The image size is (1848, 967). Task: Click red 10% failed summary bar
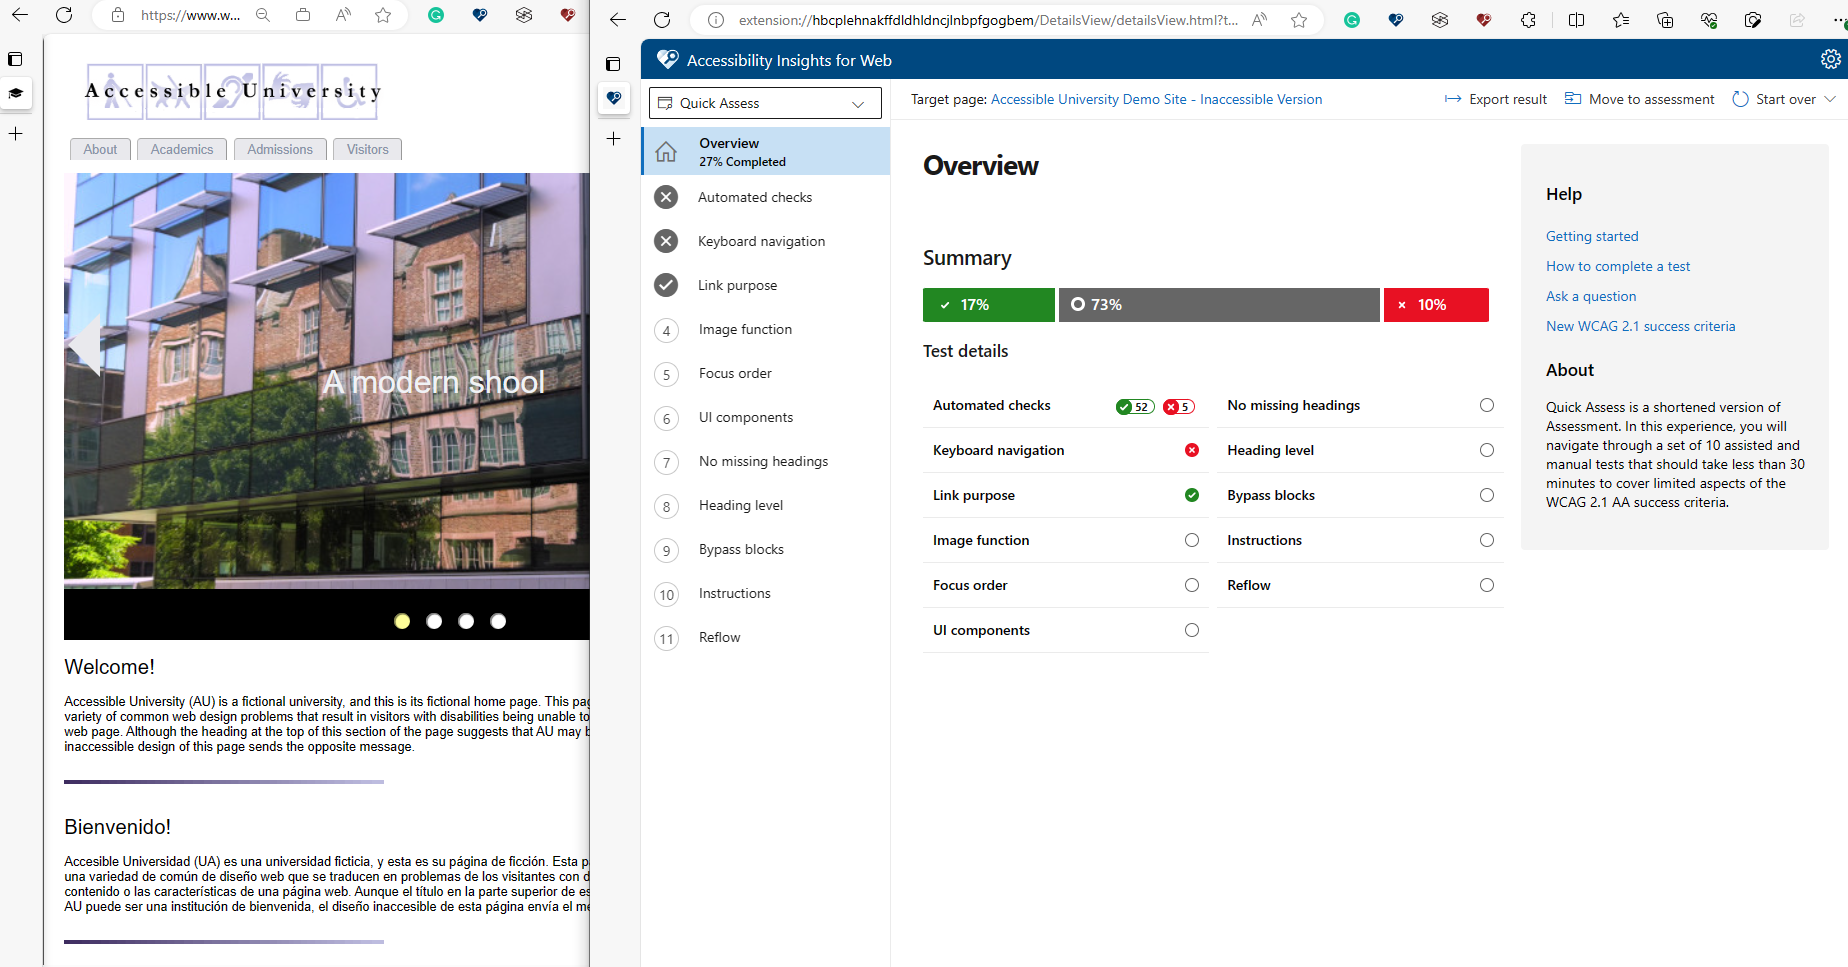click(1436, 305)
